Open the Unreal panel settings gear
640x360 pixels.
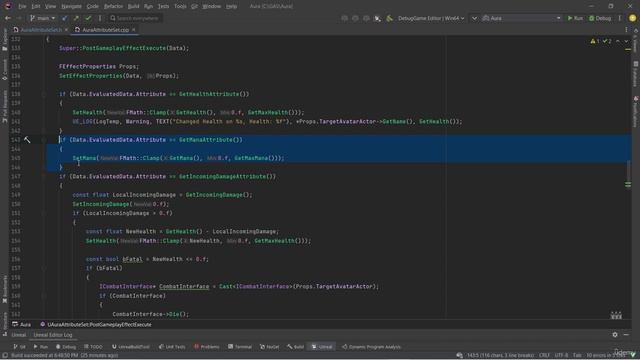pos(615,335)
